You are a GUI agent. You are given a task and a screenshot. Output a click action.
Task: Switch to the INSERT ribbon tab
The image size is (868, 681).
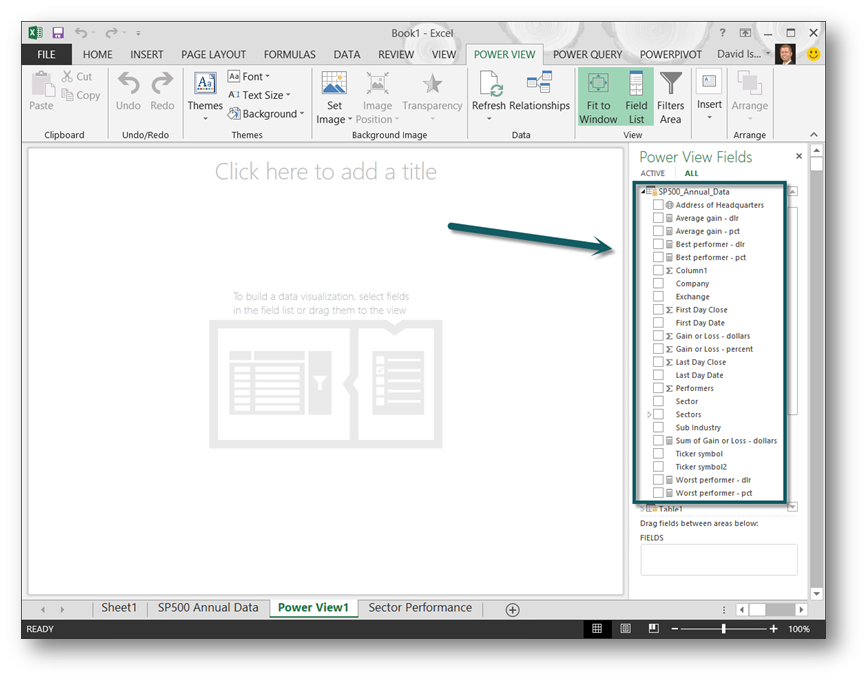tap(147, 54)
